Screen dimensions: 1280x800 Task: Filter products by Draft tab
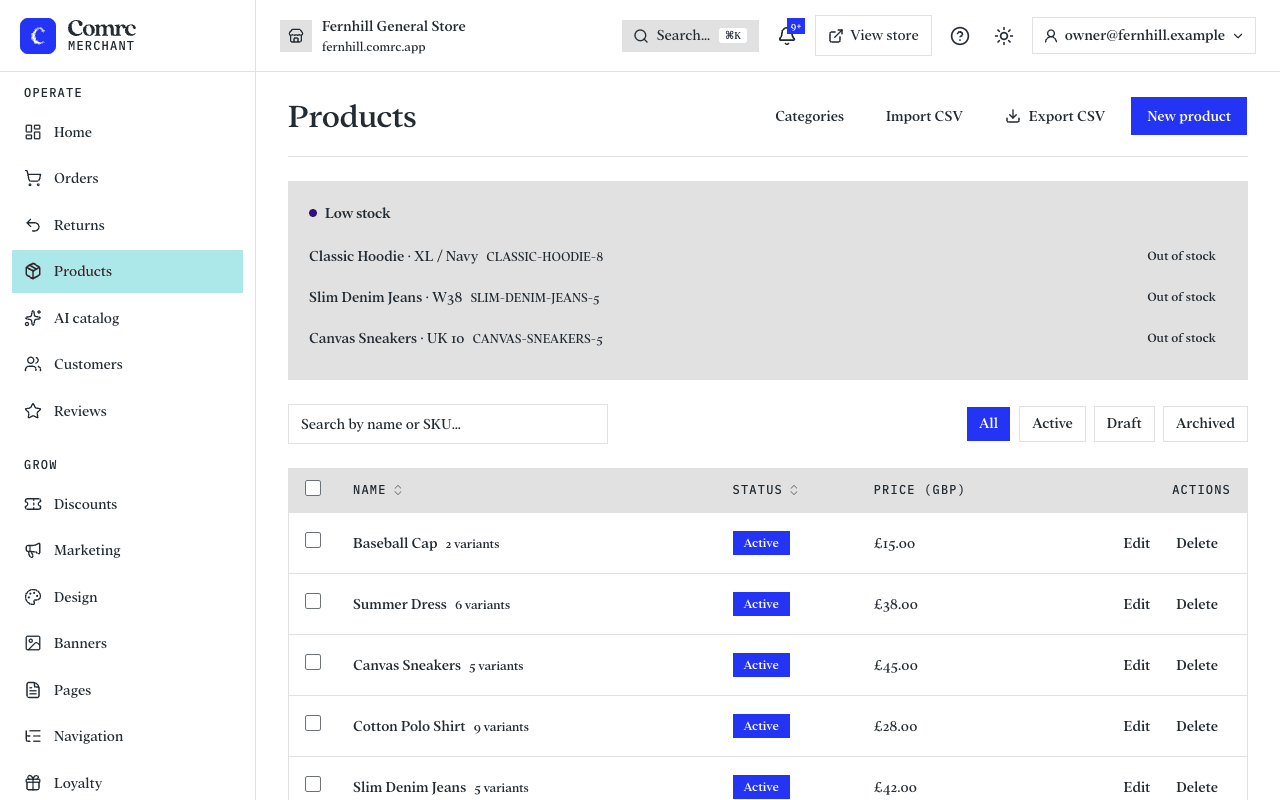pyautogui.click(x=1124, y=424)
